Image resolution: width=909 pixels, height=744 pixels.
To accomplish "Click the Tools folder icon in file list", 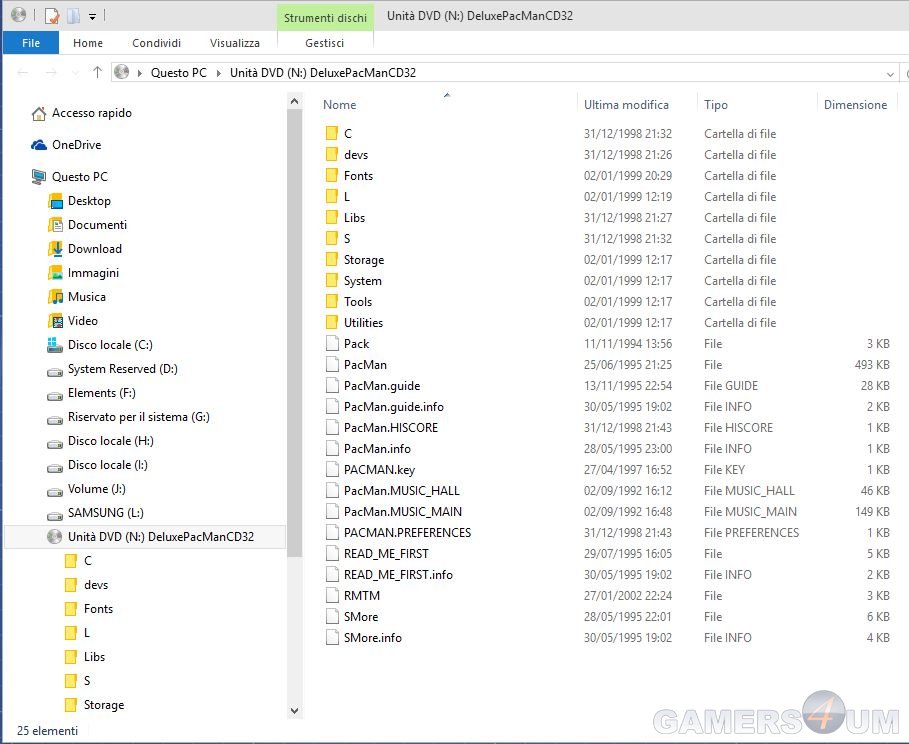I will click(x=332, y=302).
